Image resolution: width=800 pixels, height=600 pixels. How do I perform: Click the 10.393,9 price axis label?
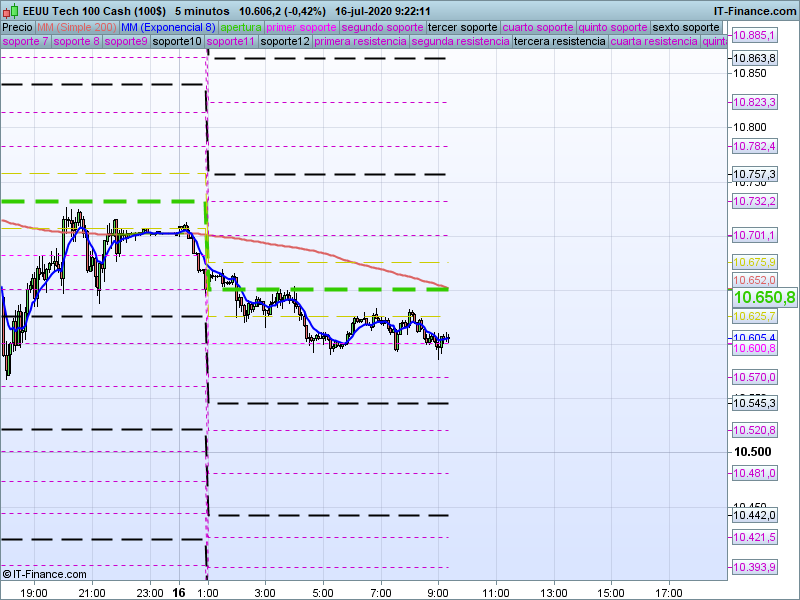(x=755, y=568)
